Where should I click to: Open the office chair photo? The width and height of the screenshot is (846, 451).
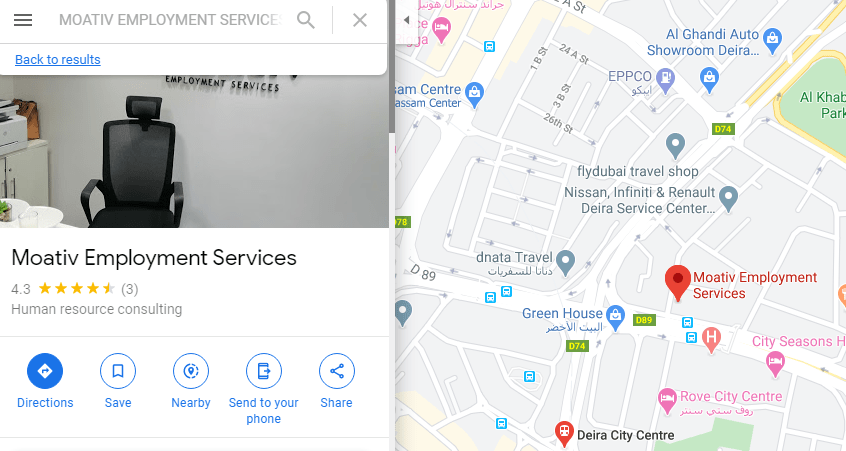click(194, 152)
